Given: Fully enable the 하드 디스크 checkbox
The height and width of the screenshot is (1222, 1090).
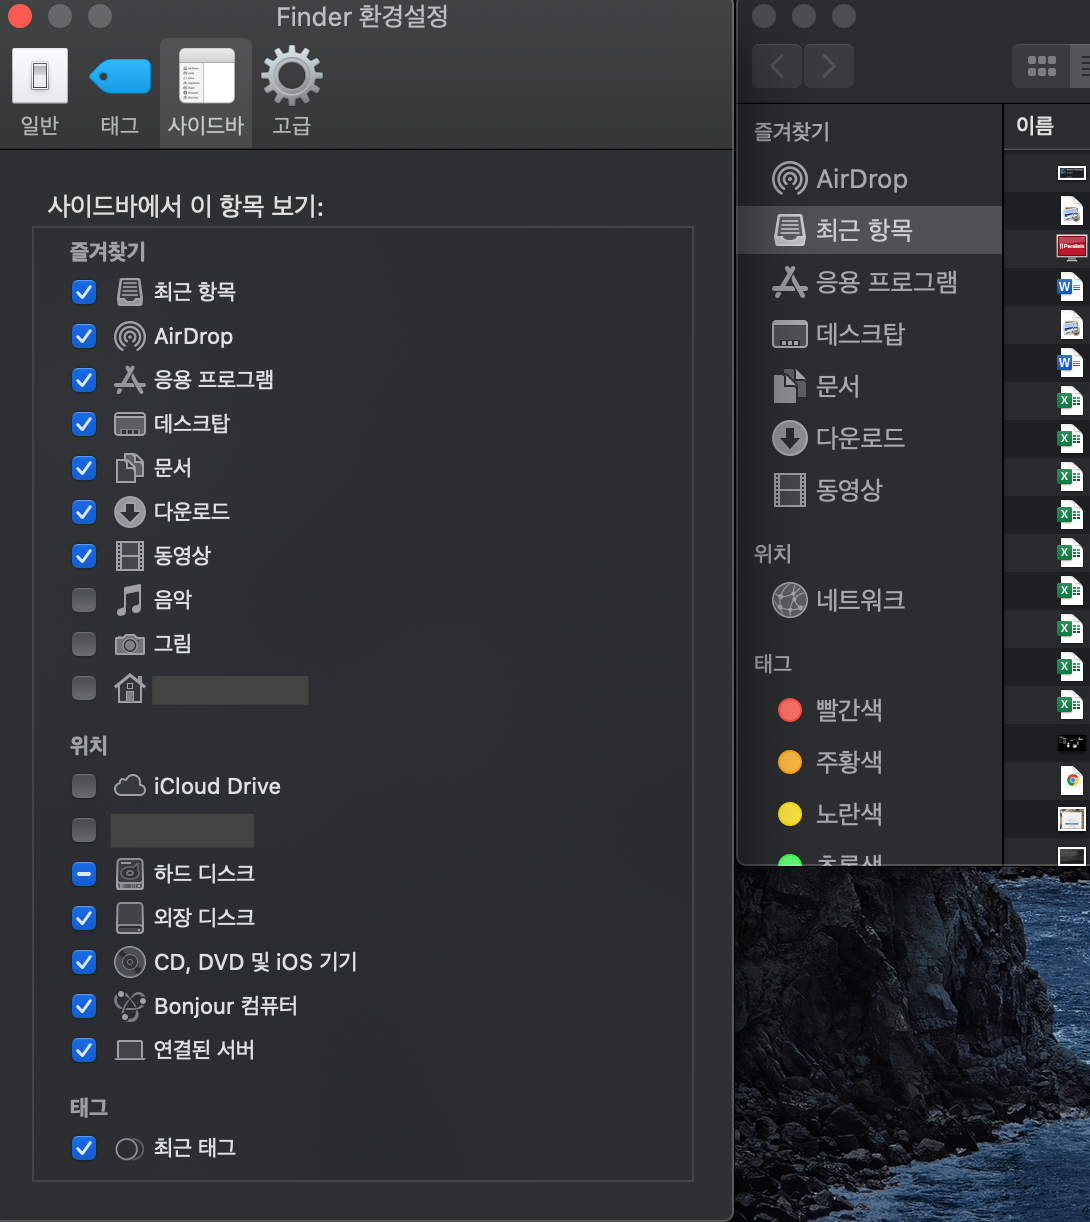Looking at the screenshot, I should click(84, 874).
